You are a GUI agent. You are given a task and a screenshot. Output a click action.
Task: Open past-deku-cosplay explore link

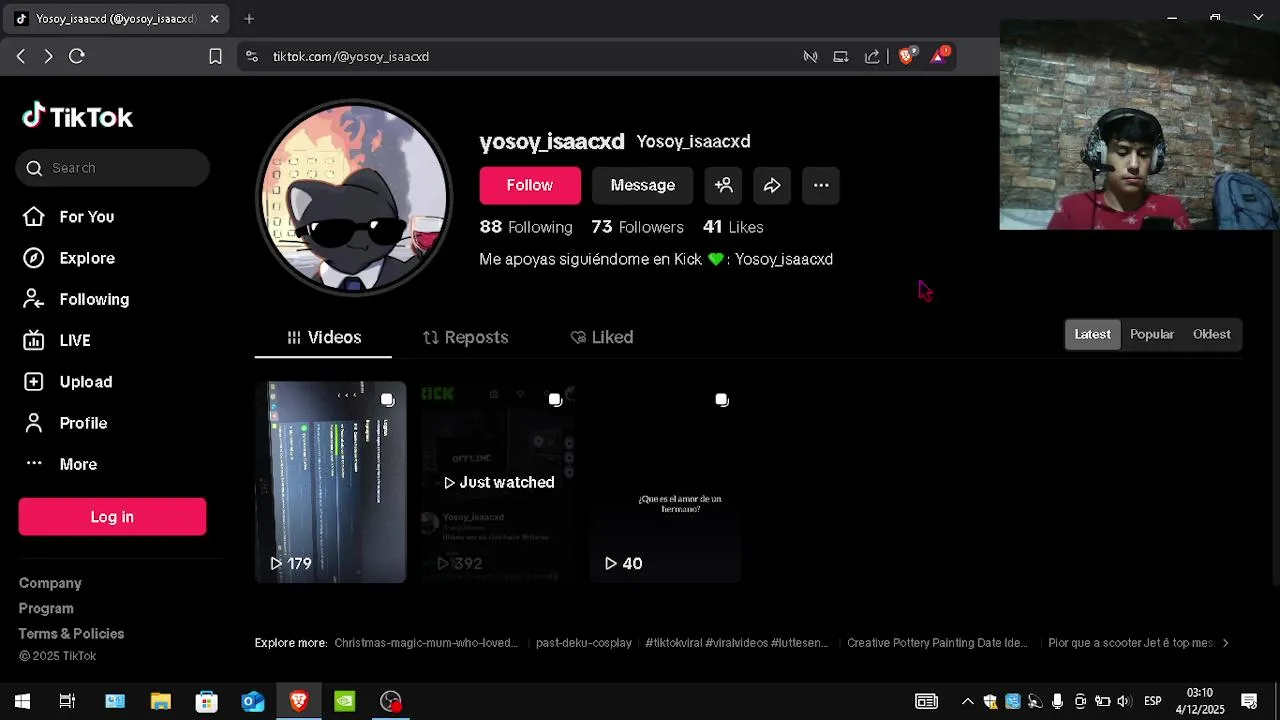coord(584,643)
